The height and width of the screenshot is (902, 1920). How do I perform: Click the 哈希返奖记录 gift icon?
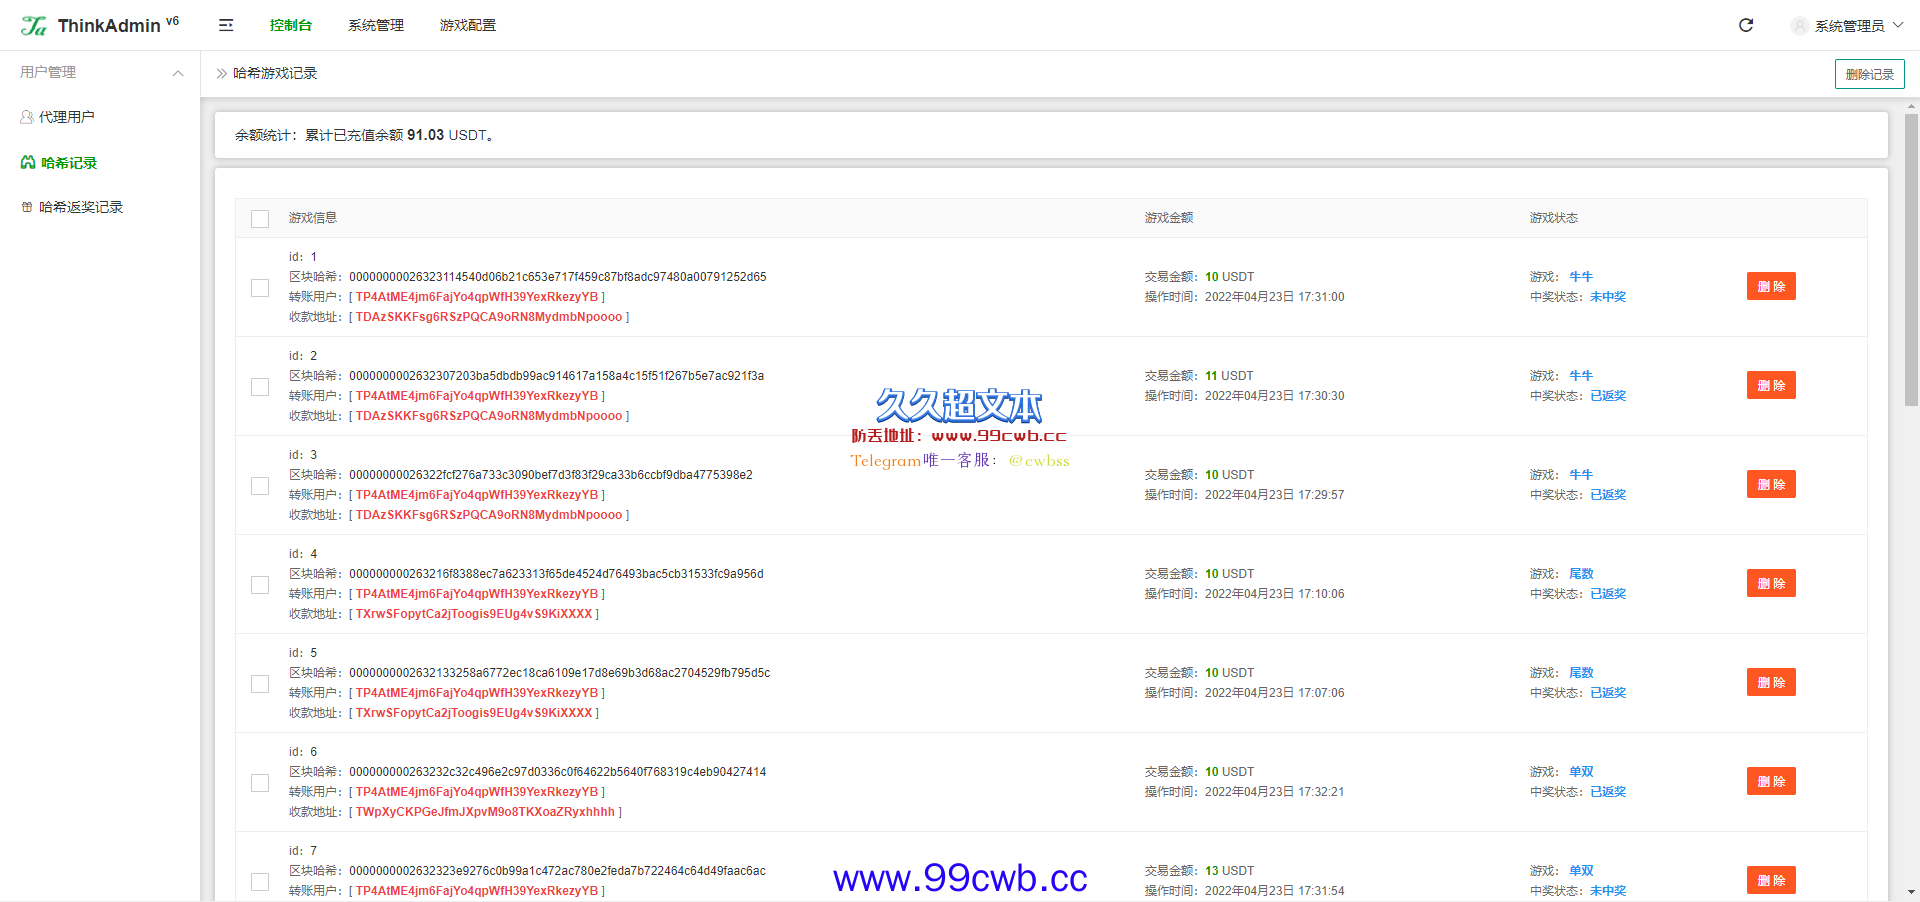[27, 207]
